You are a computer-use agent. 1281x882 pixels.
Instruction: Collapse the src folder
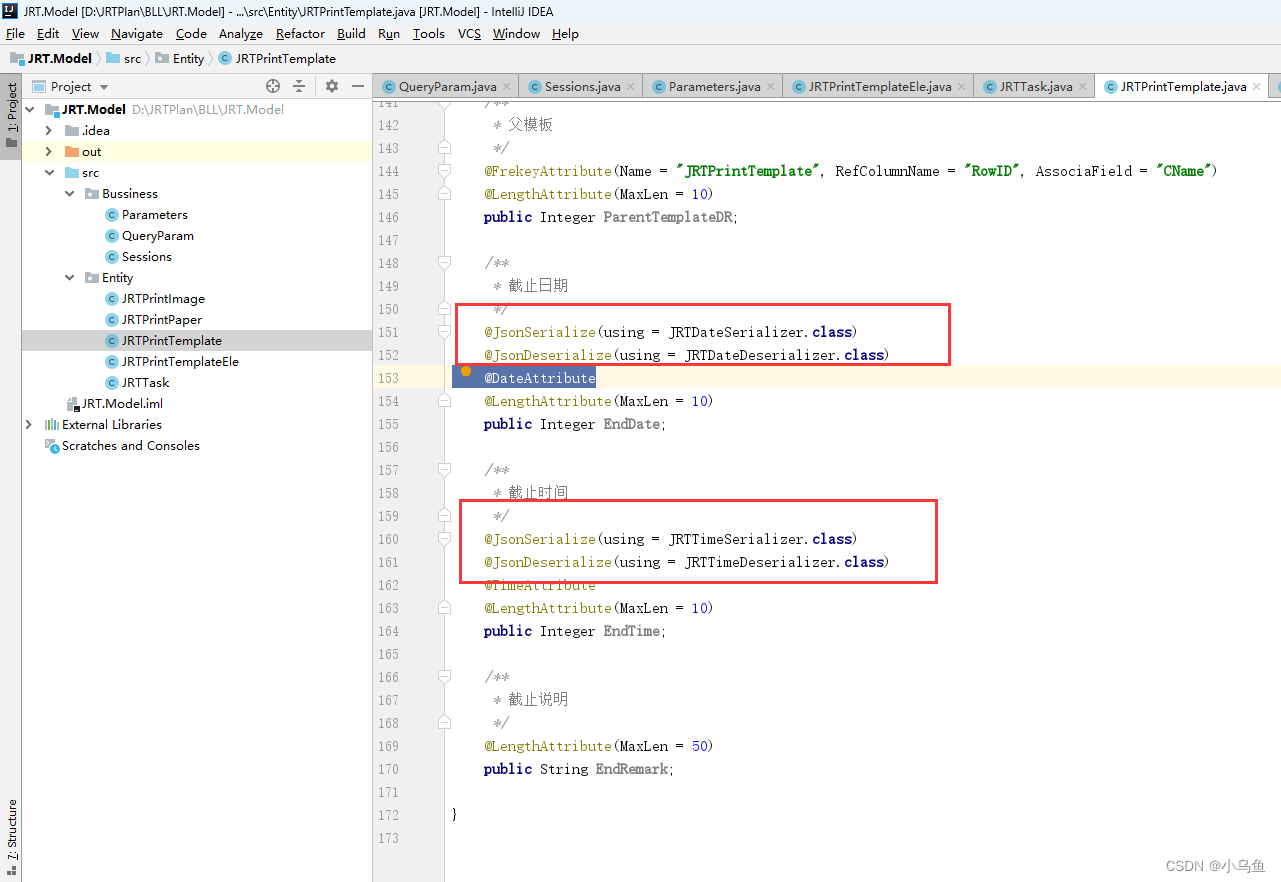[x=48, y=173]
